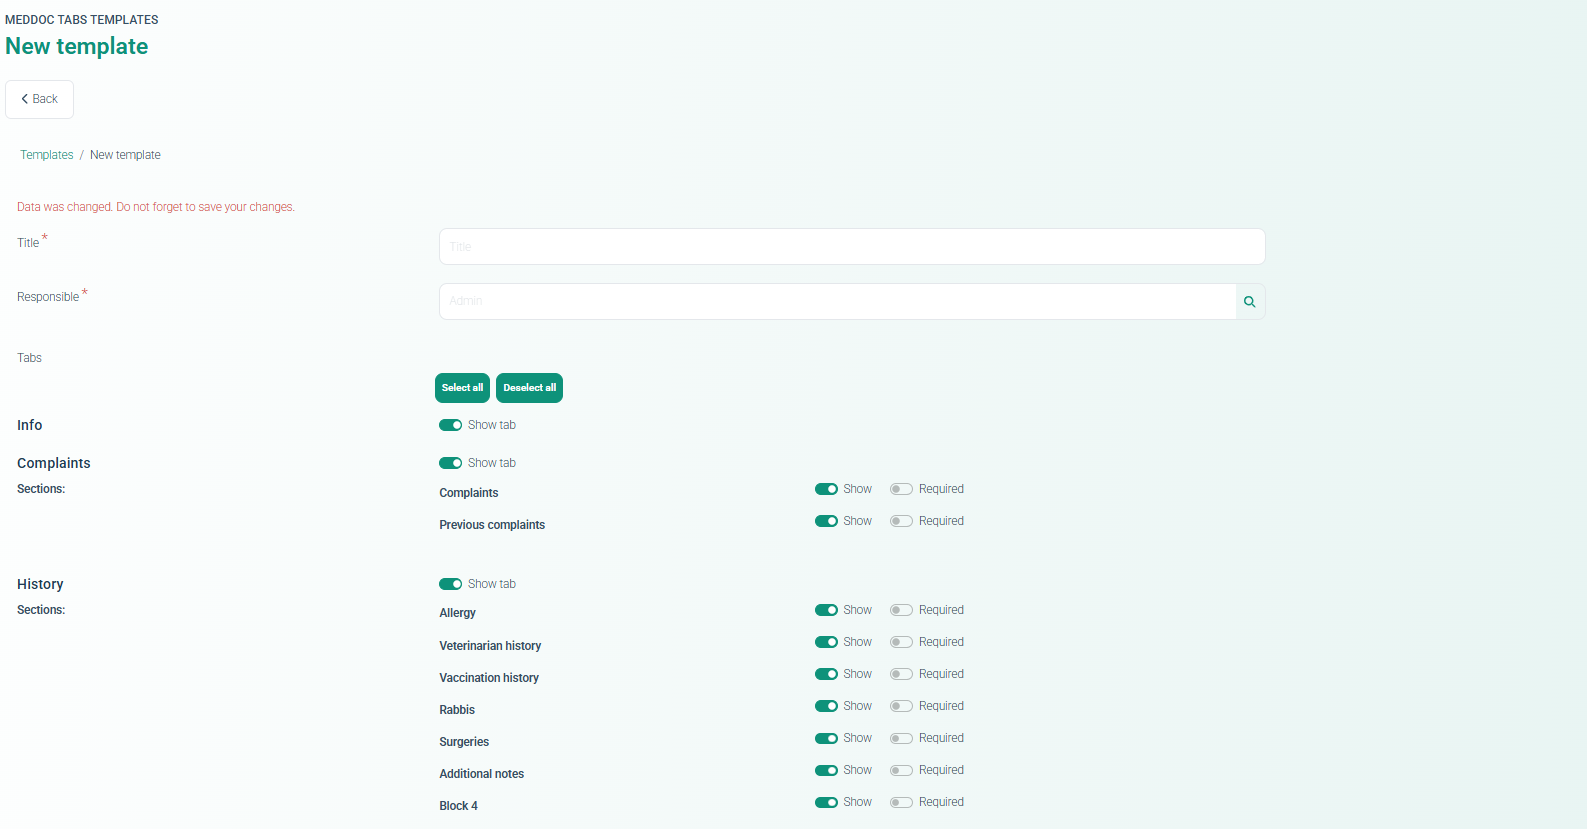Make Surgeries section Required
Image resolution: width=1587 pixels, height=829 pixels.
901,738
